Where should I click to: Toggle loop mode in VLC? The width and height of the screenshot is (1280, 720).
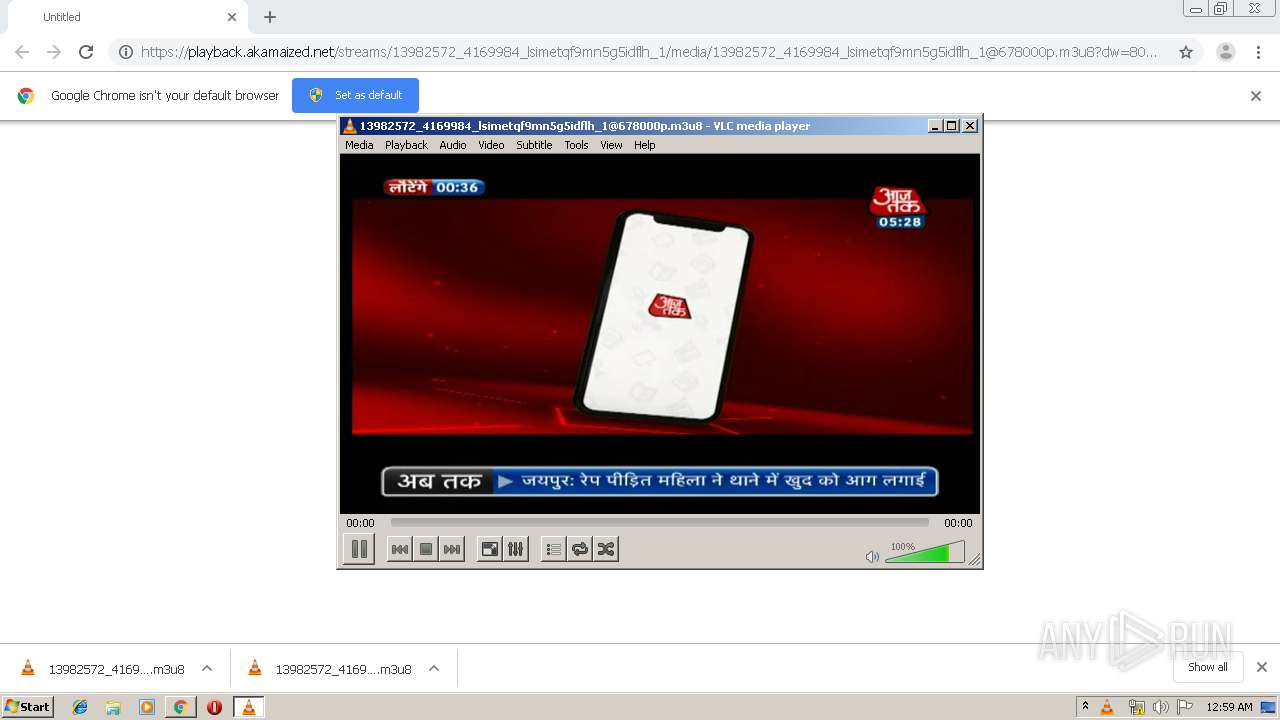tap(579, 549)
